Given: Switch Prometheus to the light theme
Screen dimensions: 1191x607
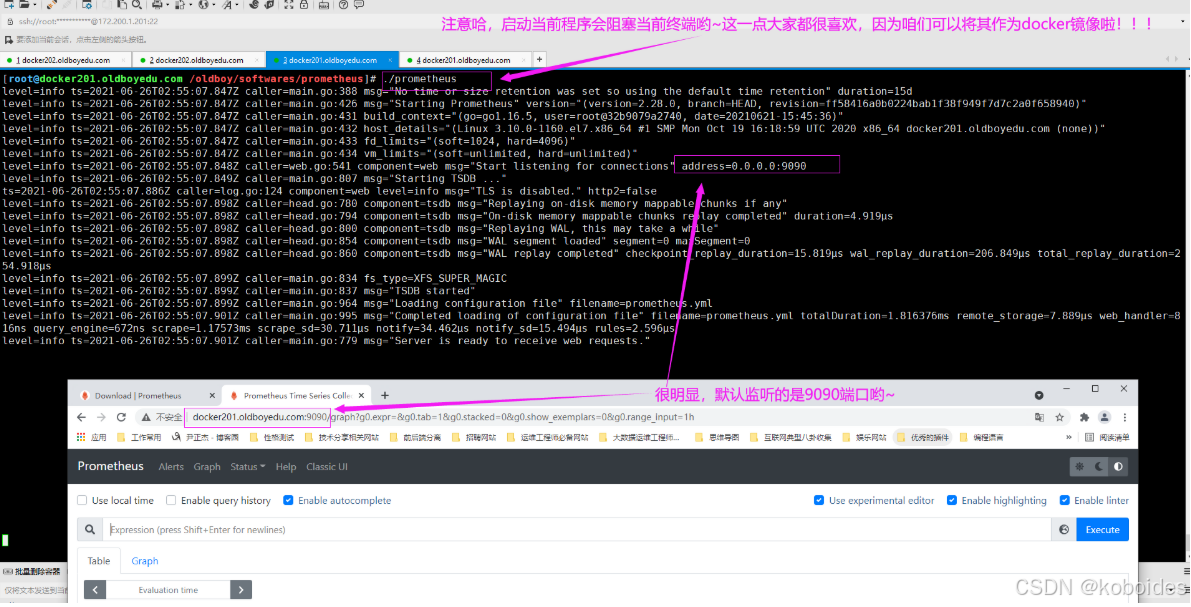Looking at the screenshot, I should click(x=1079, y=466).
